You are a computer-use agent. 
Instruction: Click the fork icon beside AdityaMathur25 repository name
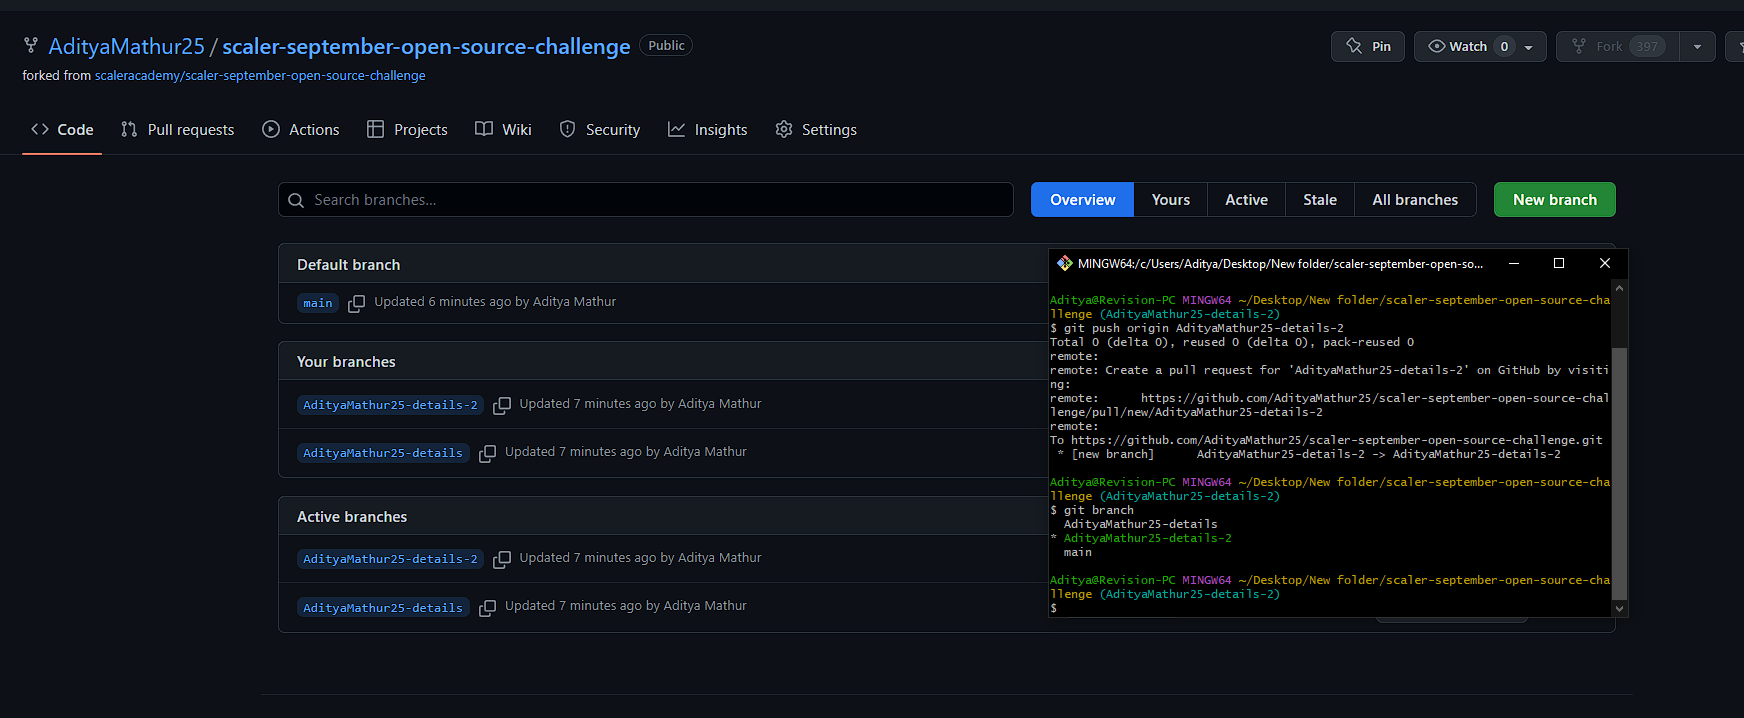point(31,46)
